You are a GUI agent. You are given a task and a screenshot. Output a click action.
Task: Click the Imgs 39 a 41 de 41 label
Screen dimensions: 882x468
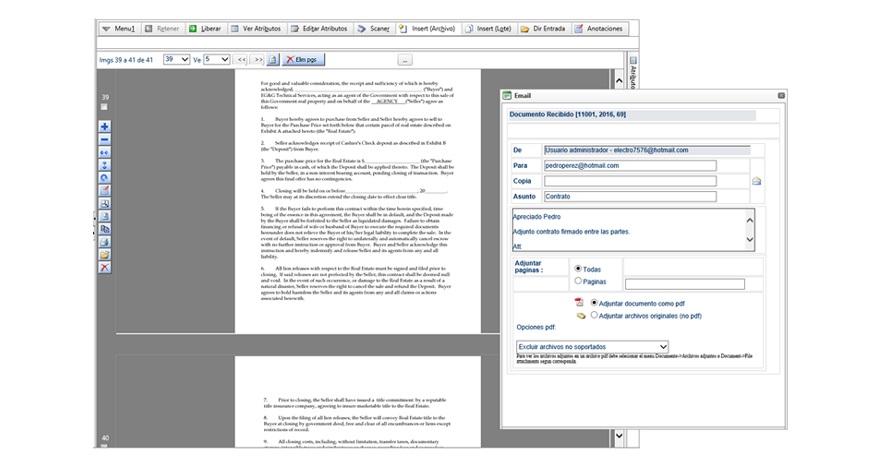point(126,60)
